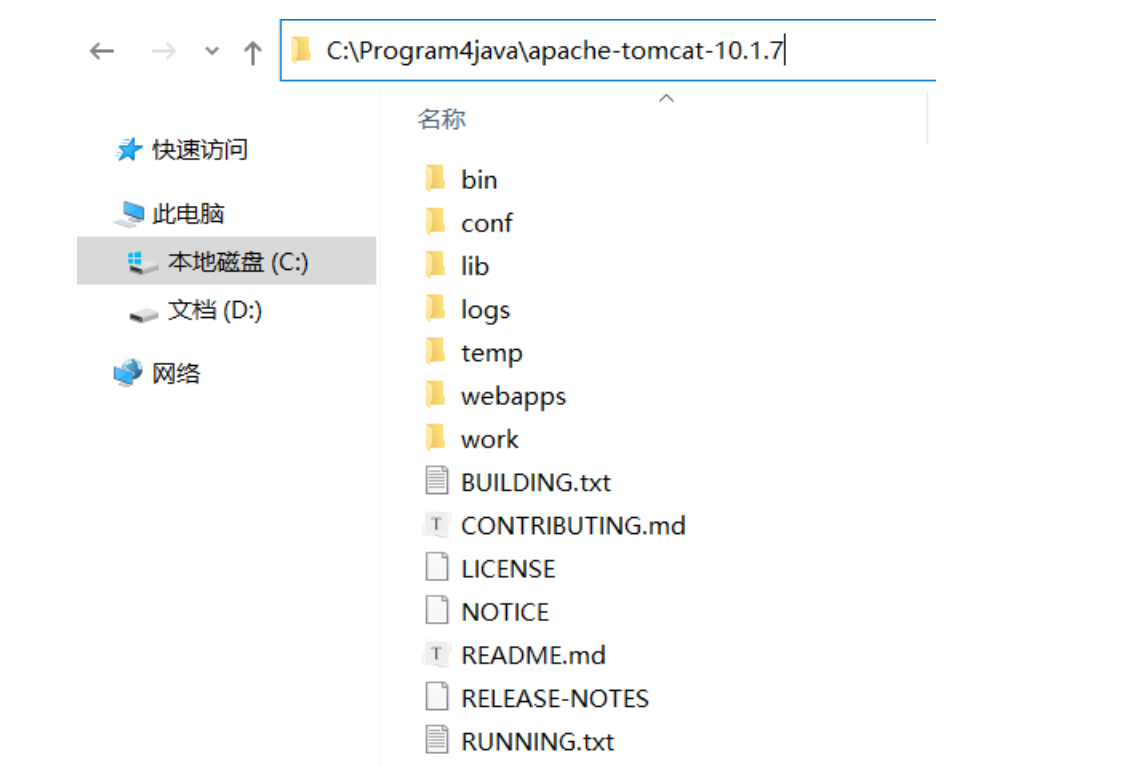This screenshot has width=1126, height=767.
Task: Select the CONTRIBUTING.md file name
Action: pos(573,526)
